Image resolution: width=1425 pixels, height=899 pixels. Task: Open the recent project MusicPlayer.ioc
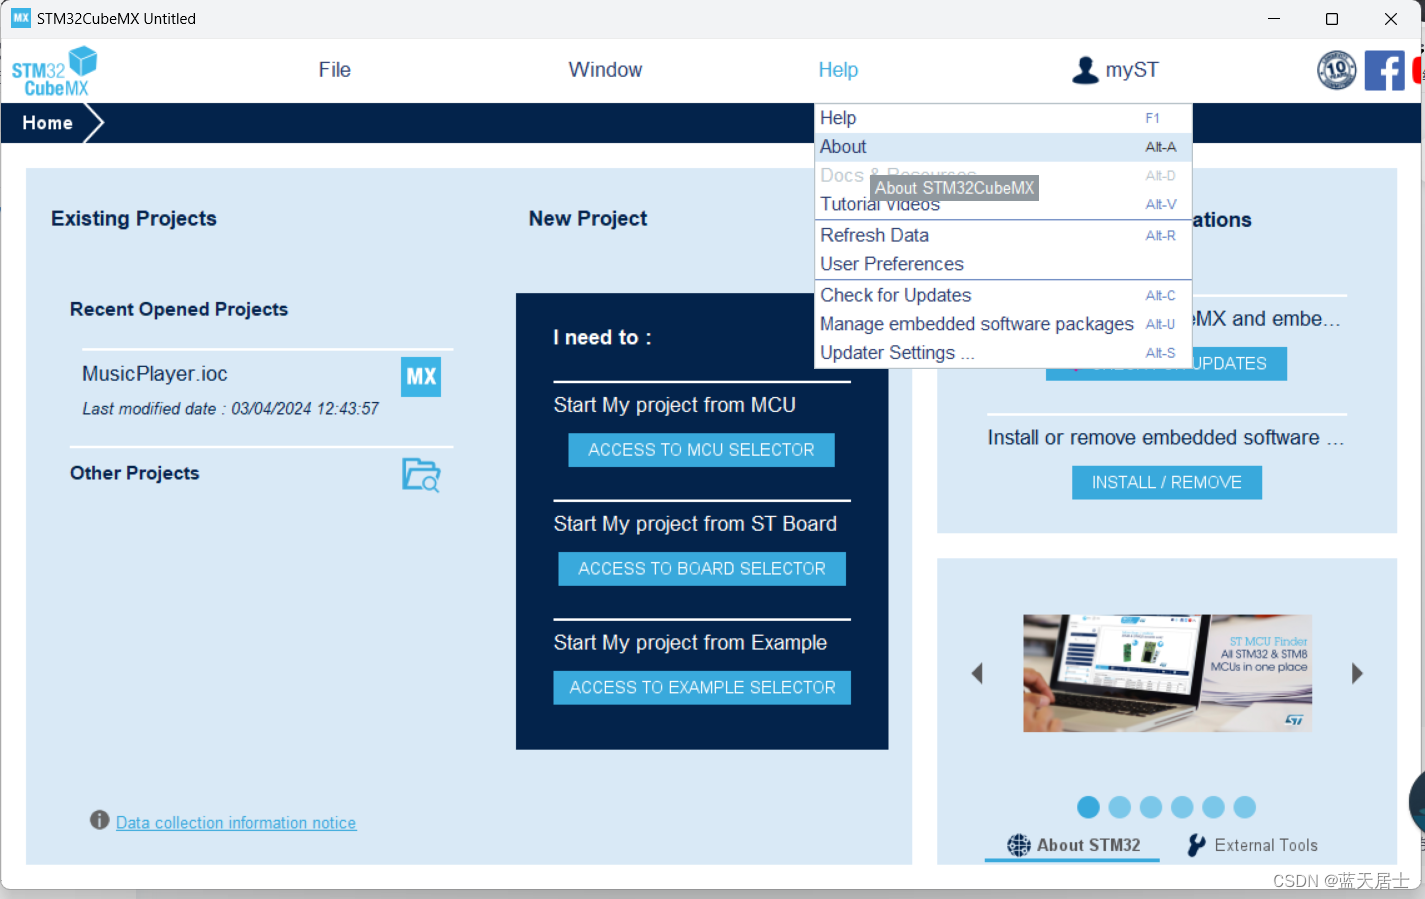[155, 374]
